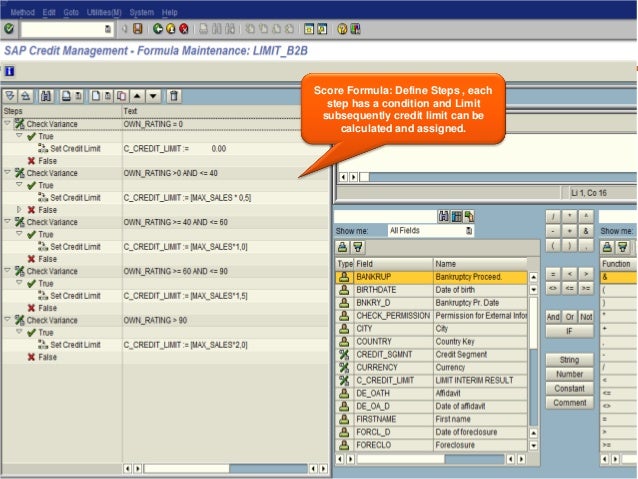Open the Method menu
The height and width of the screenshot is (479, 638).
pyautogui.click(x=22, y=13)
